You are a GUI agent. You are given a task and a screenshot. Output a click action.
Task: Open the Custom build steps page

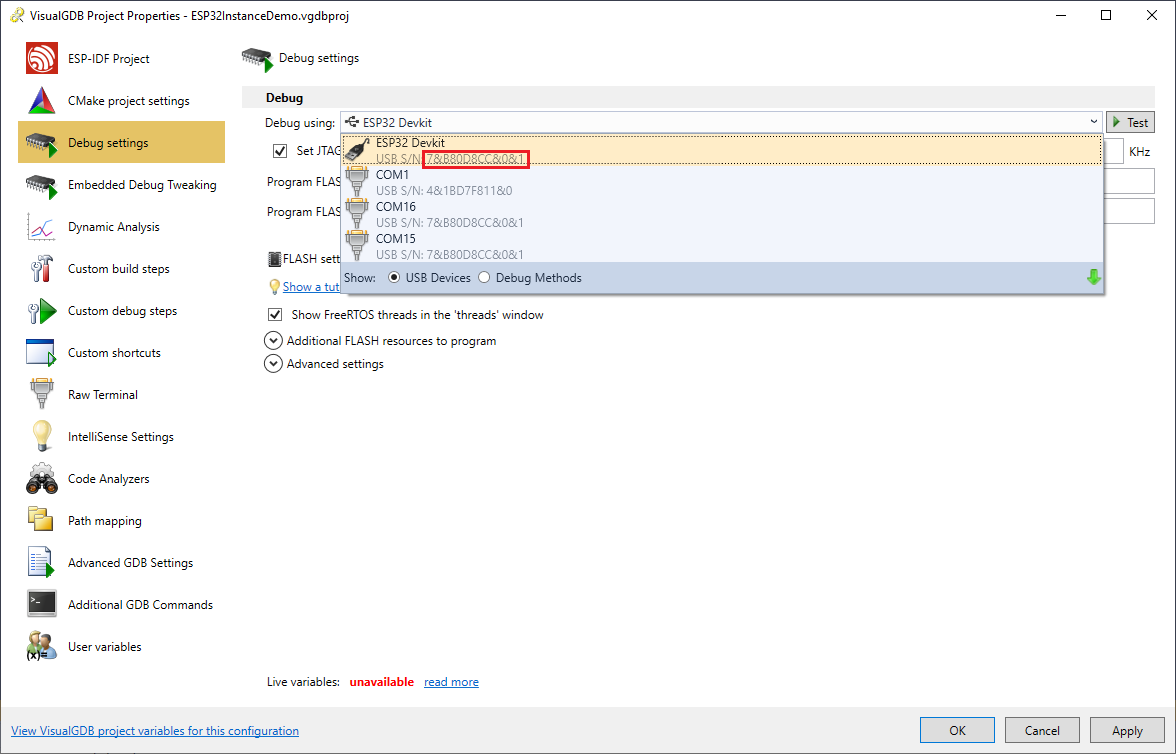pyautogui.click(x=122, y=269)
